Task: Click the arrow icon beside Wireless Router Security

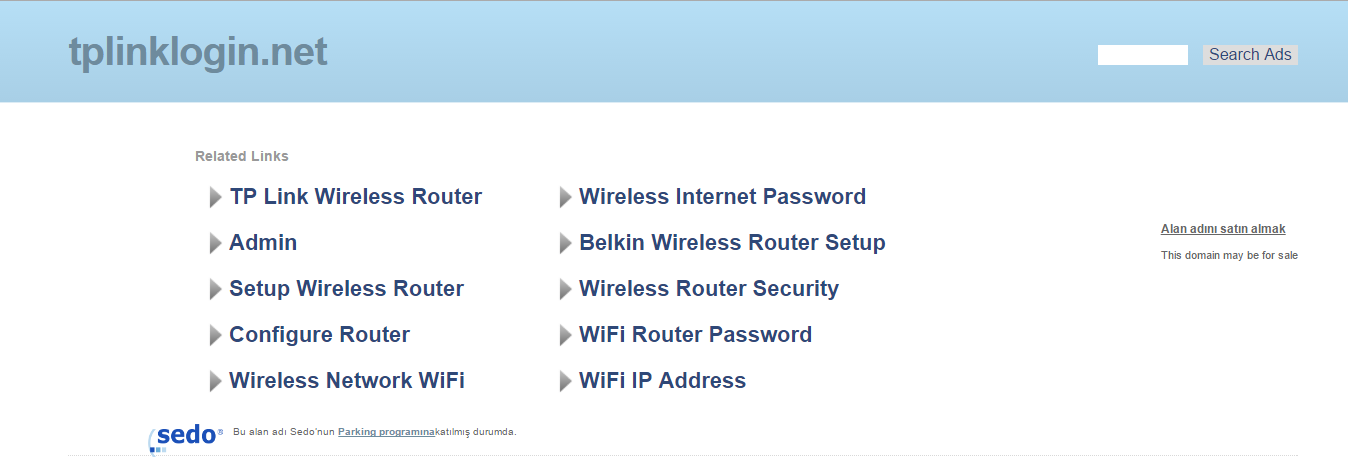Action: pos(565,290)
